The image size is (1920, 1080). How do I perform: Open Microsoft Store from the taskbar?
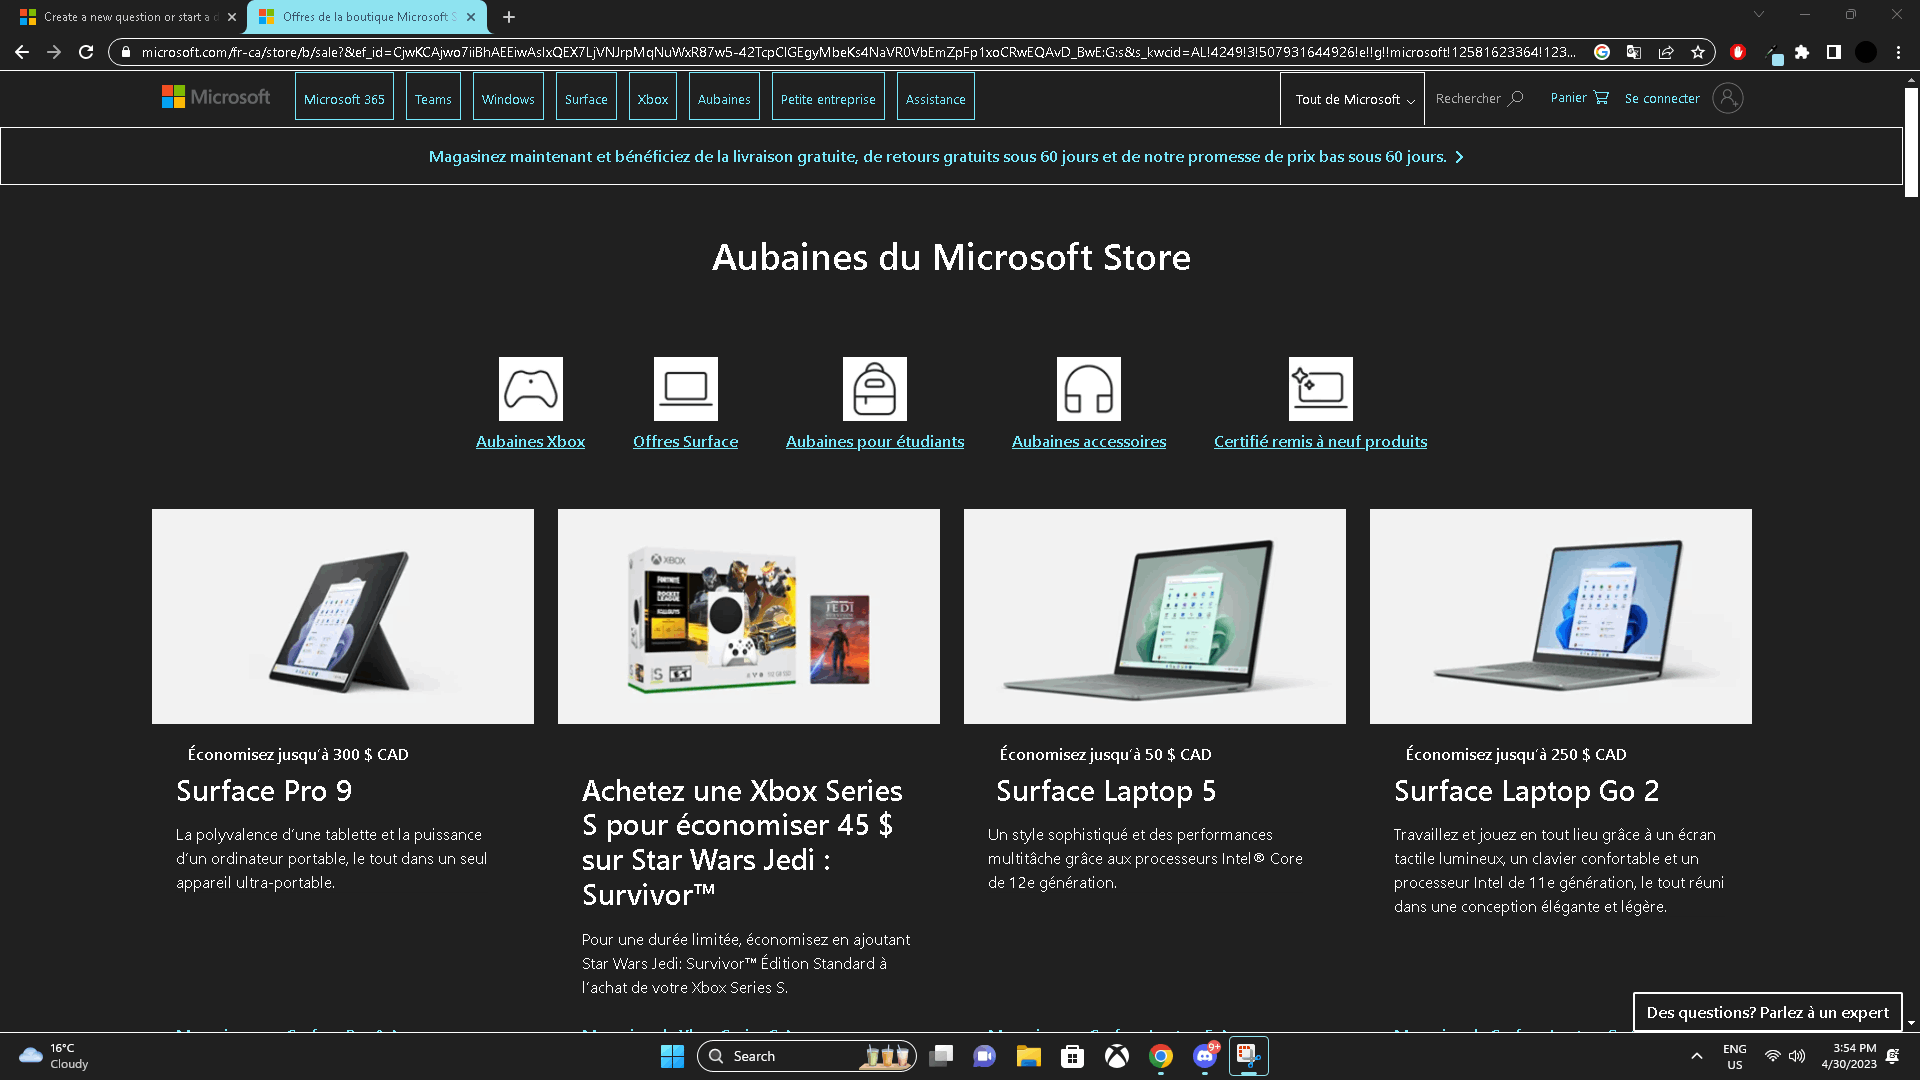(x=1072, y=1056)
